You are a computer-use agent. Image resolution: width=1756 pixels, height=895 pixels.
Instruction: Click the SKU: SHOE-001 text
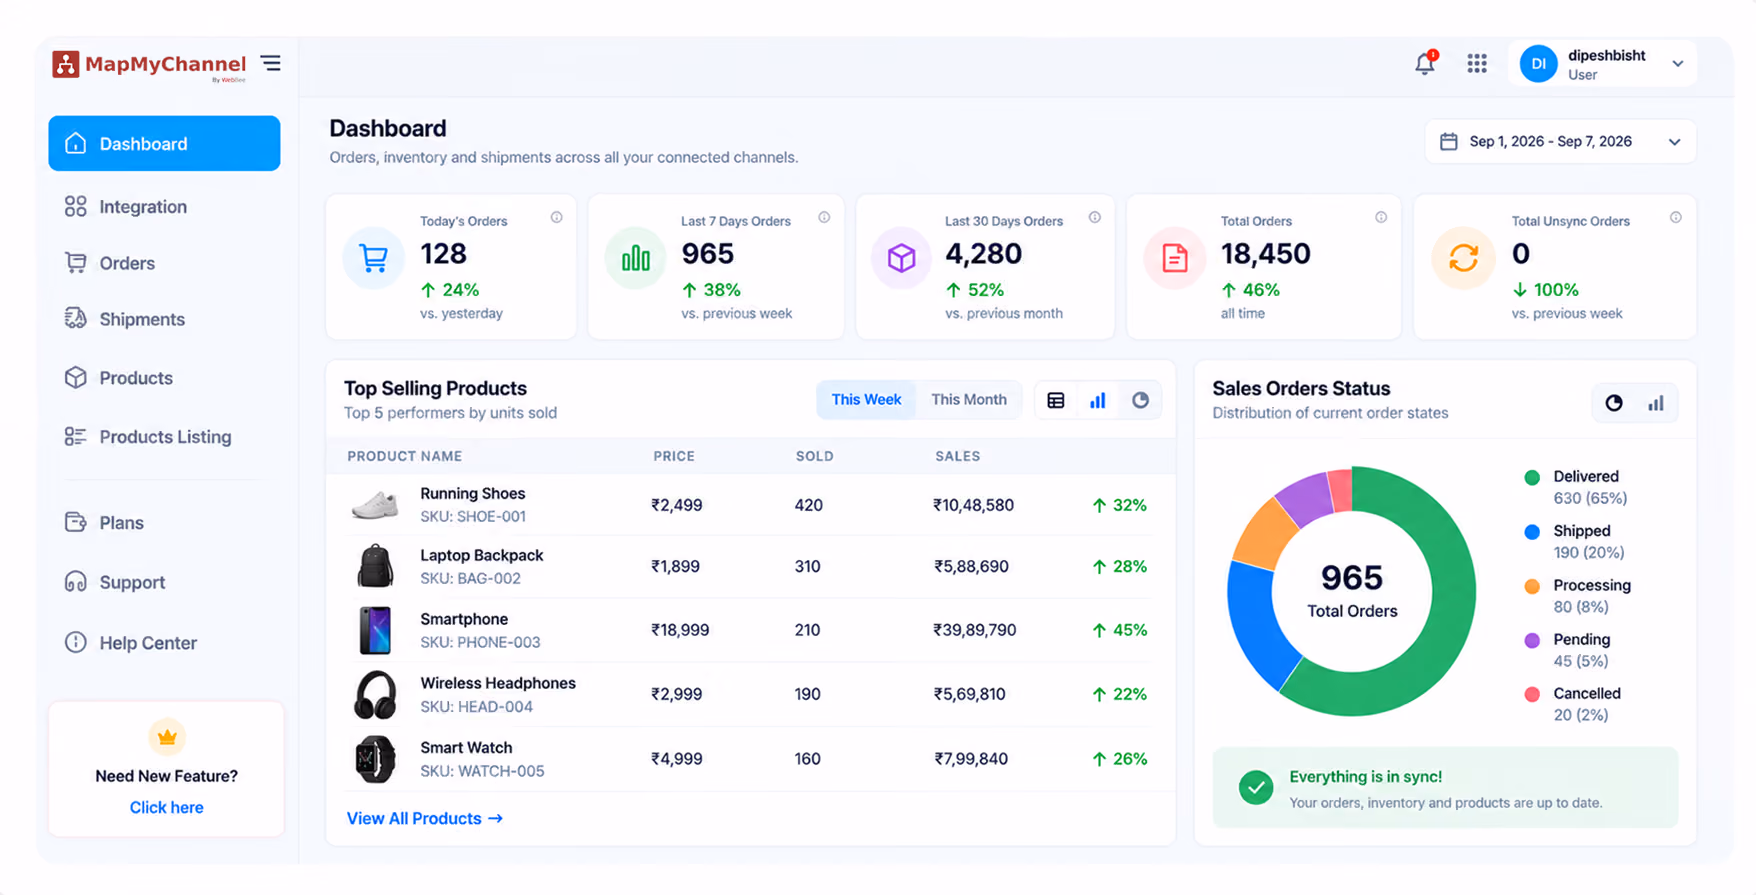[x=473, y=517]
